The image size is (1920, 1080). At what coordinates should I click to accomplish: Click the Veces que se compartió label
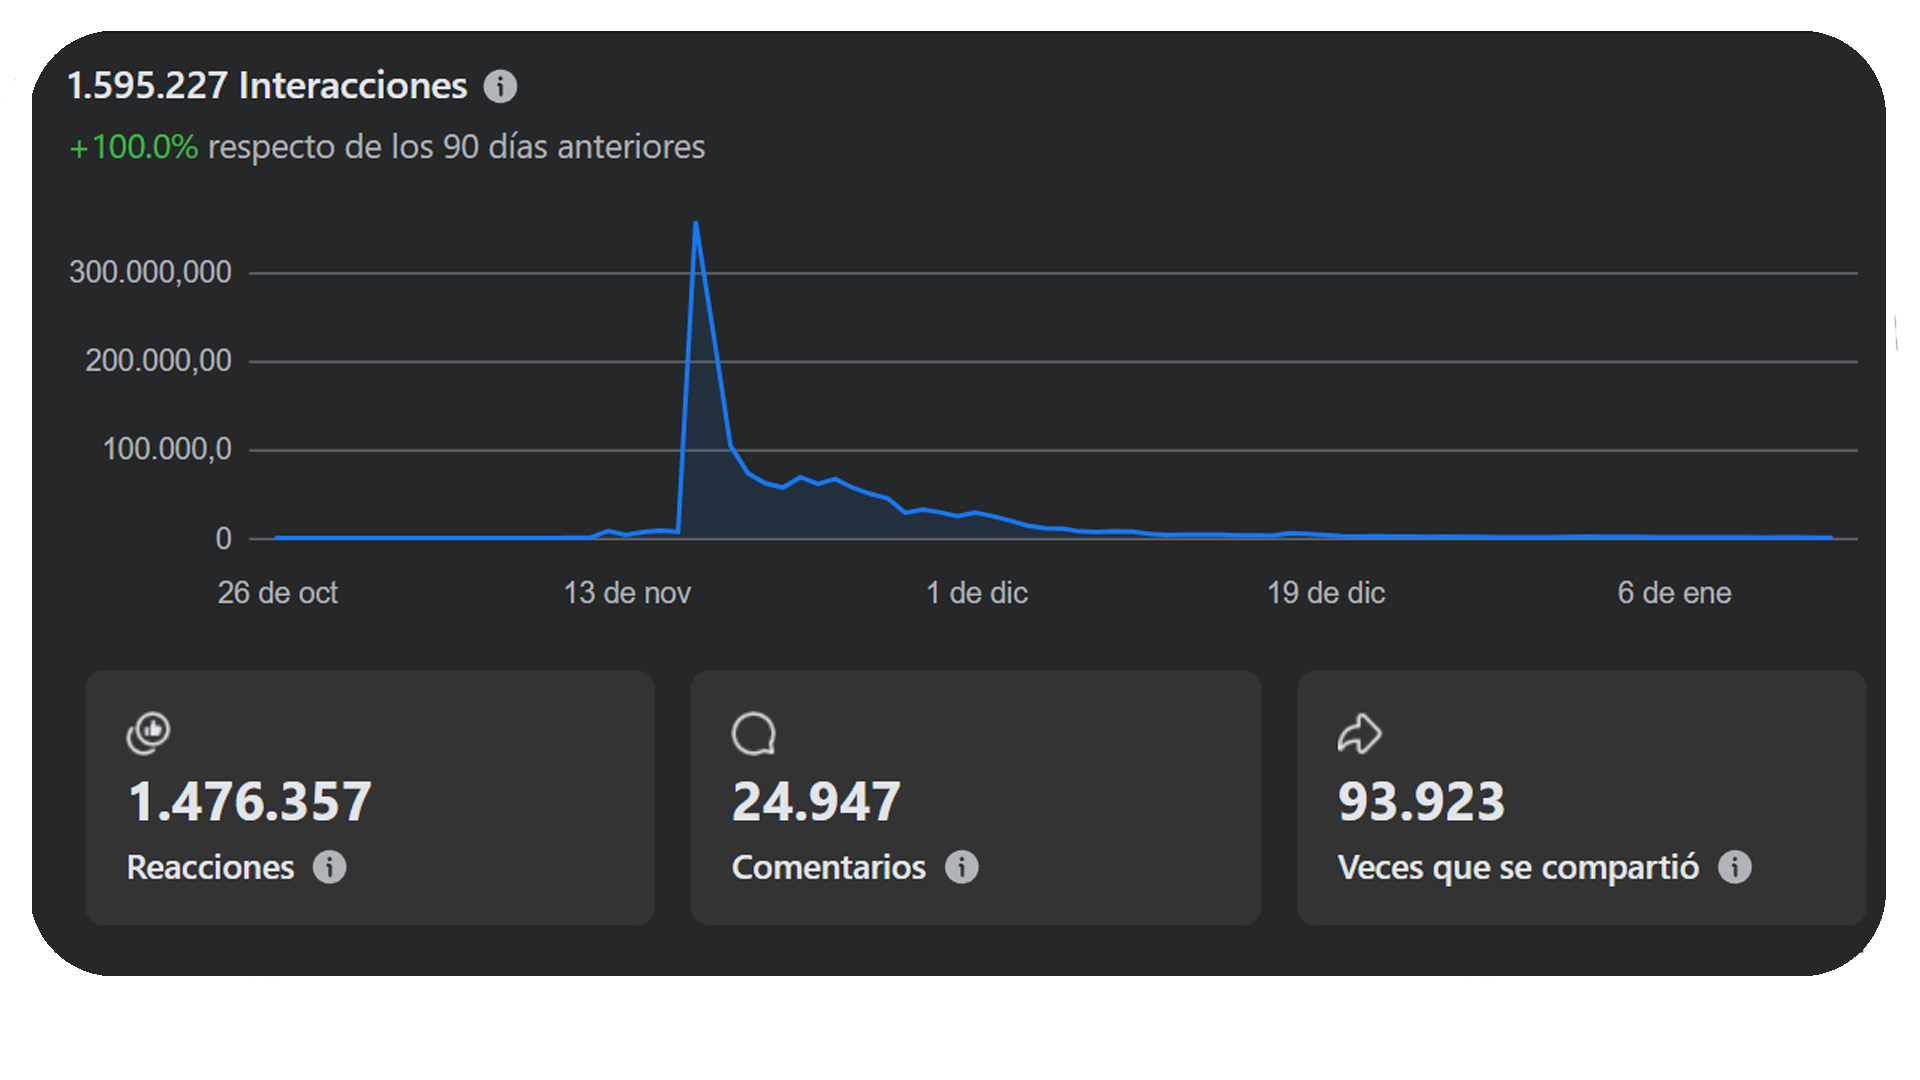1518,867
